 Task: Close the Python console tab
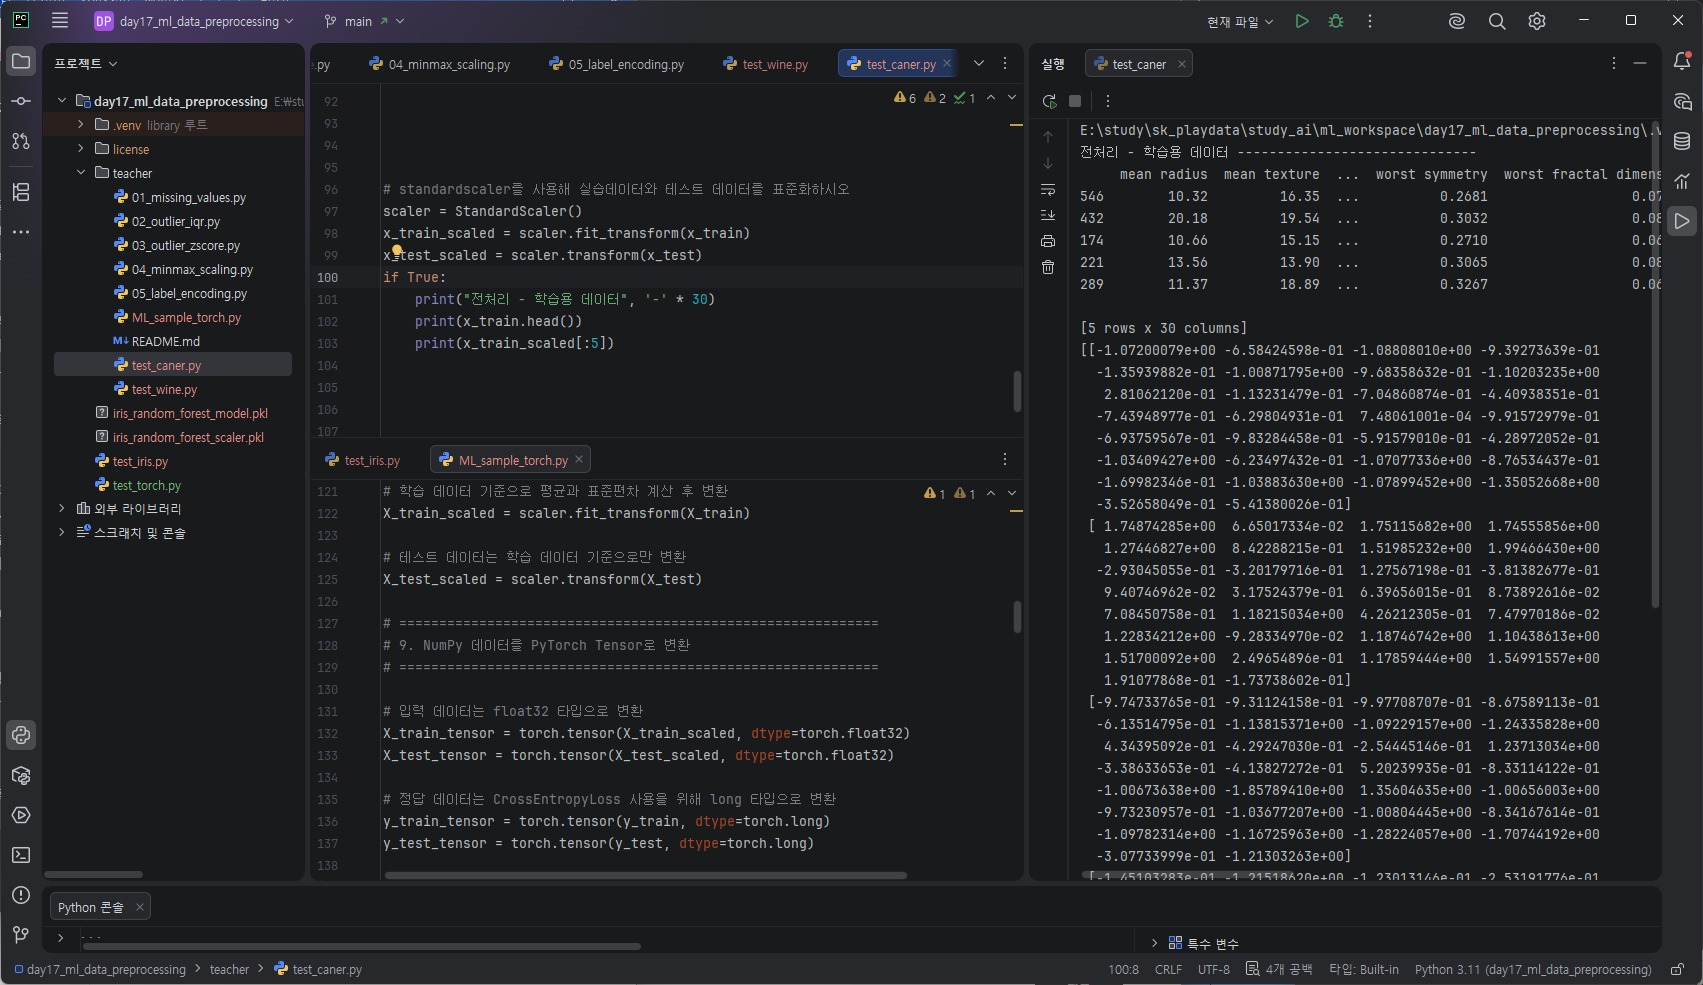point(140,907)
